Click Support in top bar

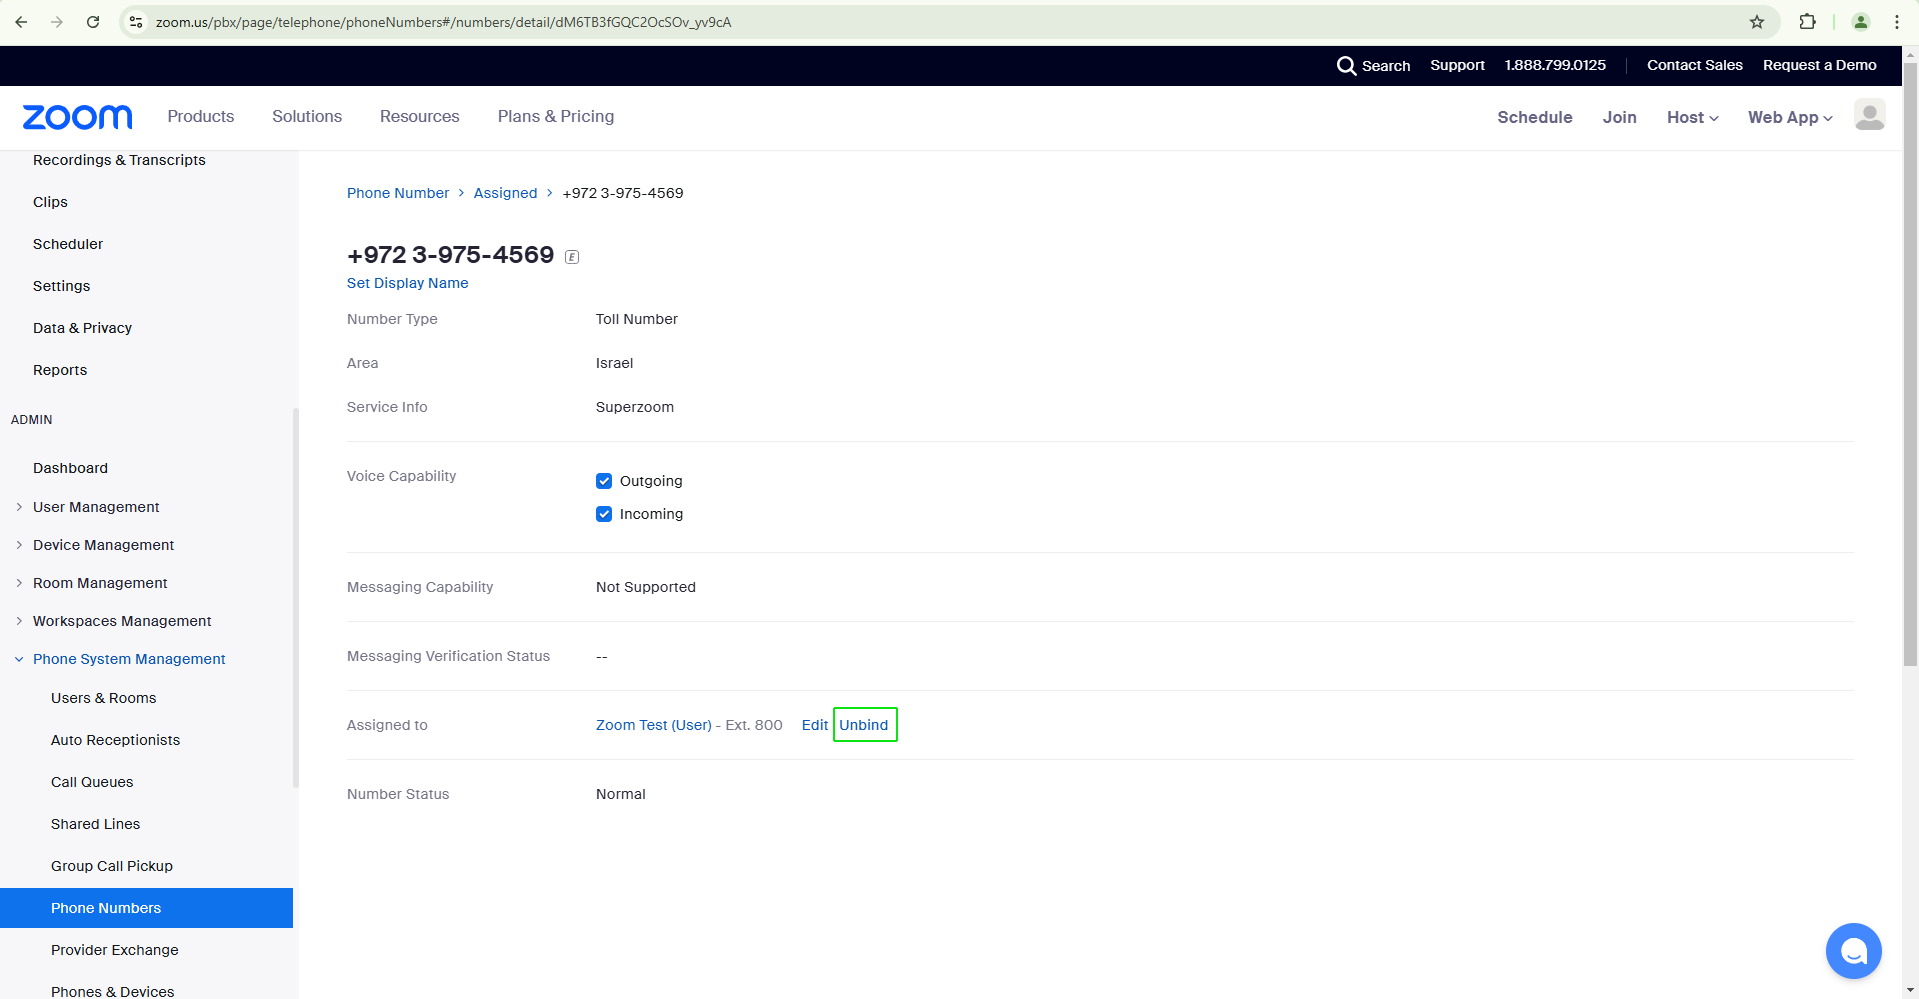pyautogui.click(x=1457, y=65)
